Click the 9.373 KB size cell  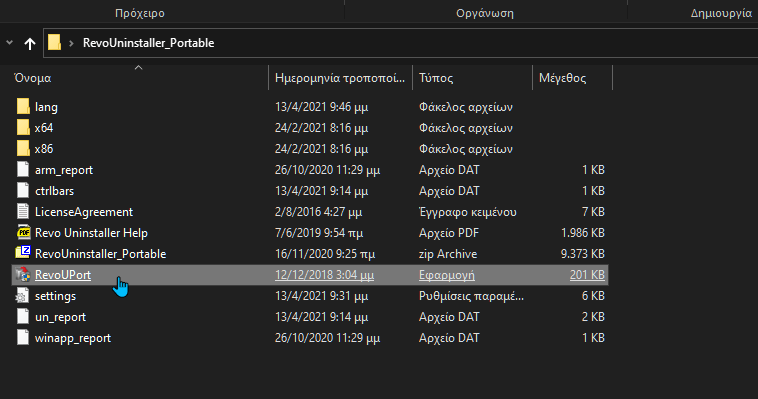click(x=583, y=254)
